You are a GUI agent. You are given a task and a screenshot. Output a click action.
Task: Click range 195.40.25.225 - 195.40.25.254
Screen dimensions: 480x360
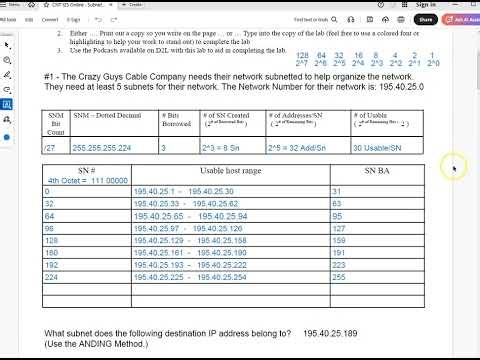[190, 277]
